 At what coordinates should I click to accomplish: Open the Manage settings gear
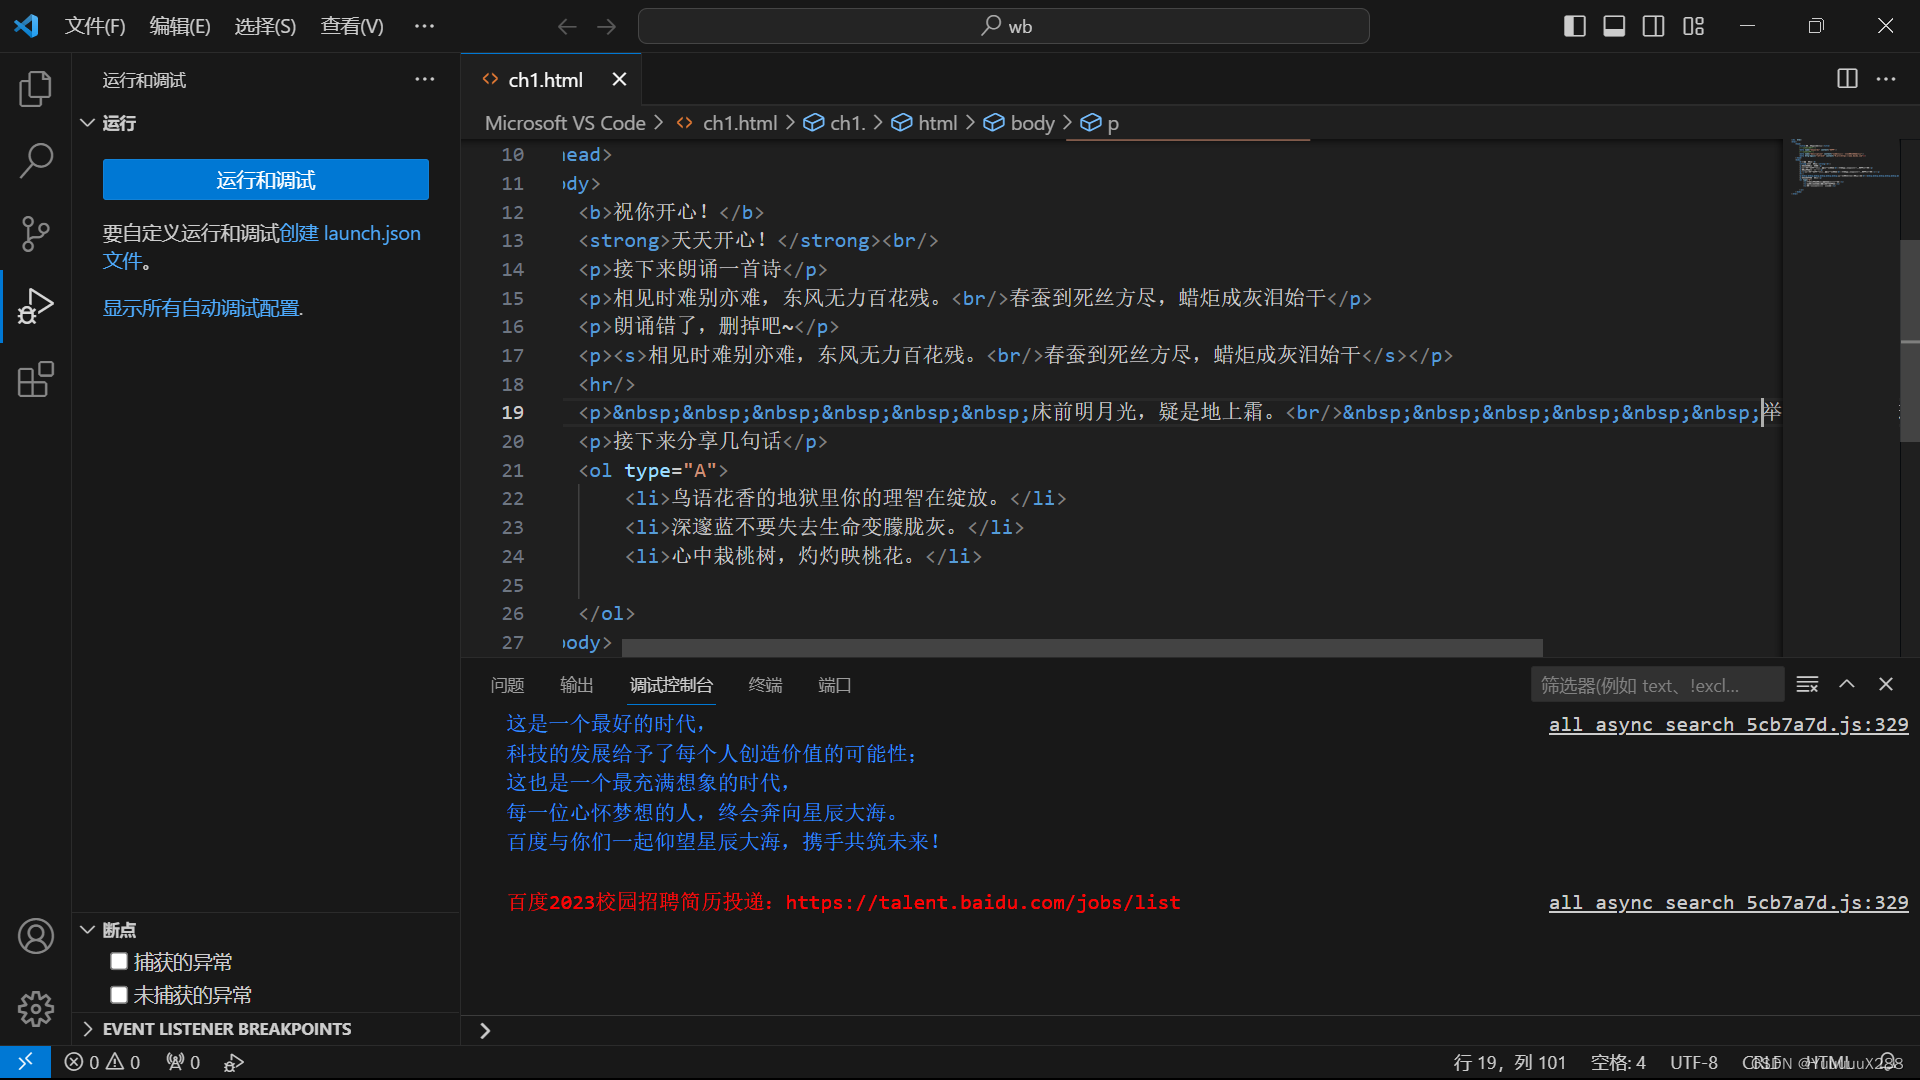35,1008
